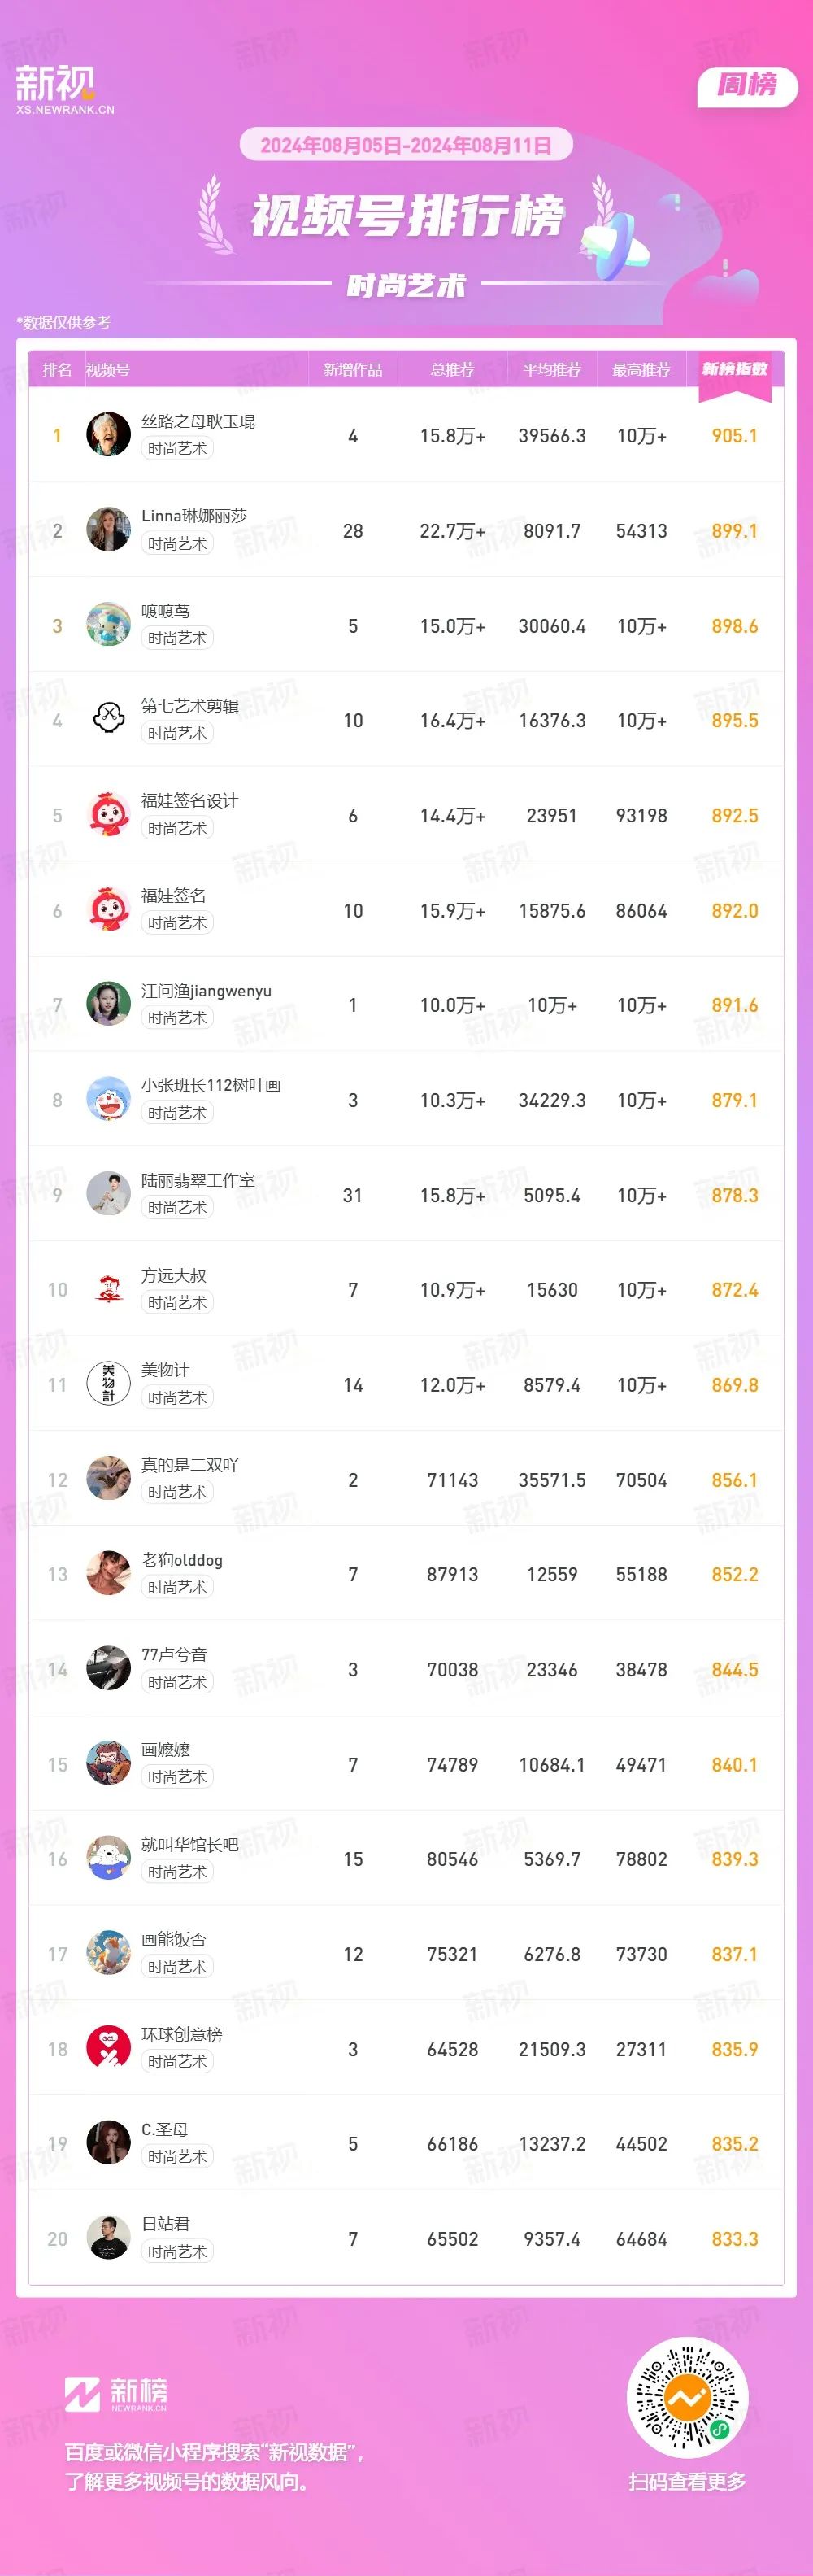Click the 环球创意榜 red heart avatar
Screen dimensions: 813x2576
(x=108, y=2049)
